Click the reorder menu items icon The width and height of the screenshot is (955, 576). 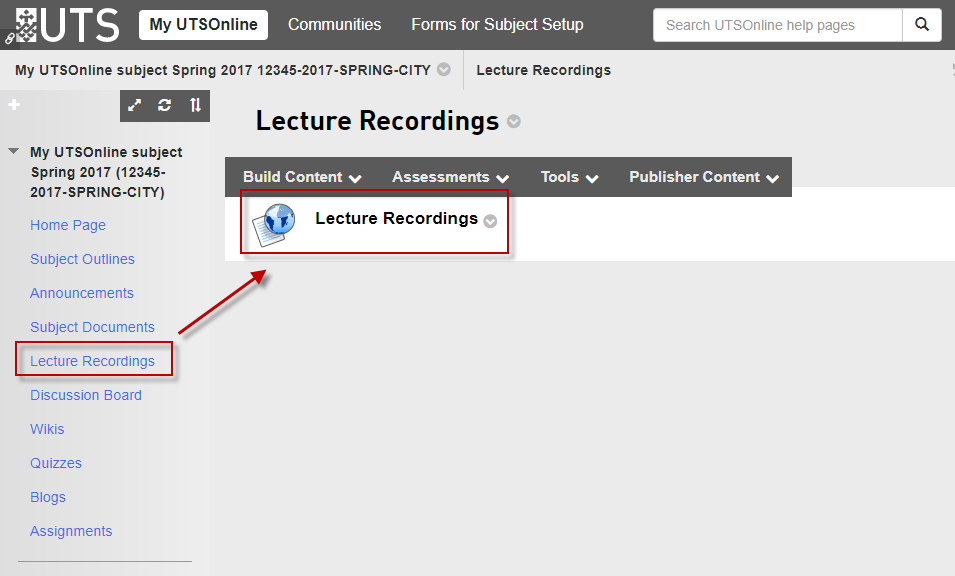195,105
